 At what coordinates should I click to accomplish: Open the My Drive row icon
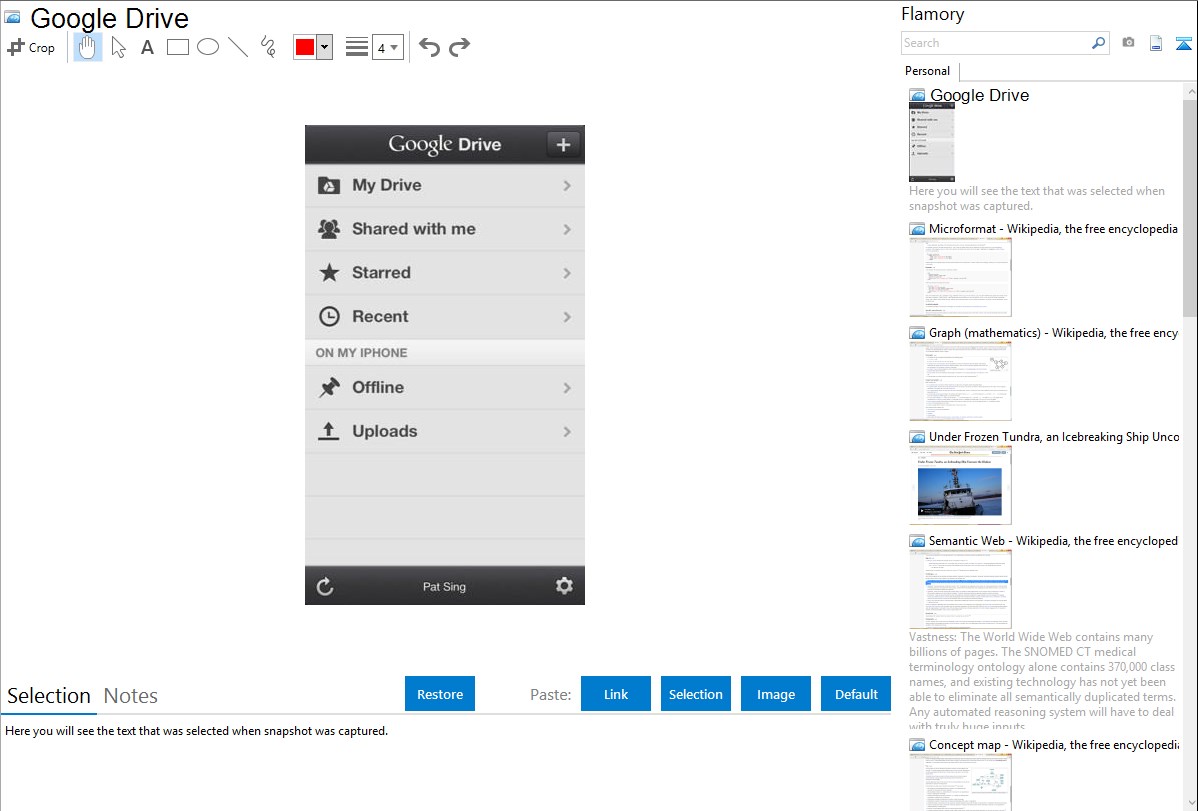pyautogui.click(x=329, y=185)
